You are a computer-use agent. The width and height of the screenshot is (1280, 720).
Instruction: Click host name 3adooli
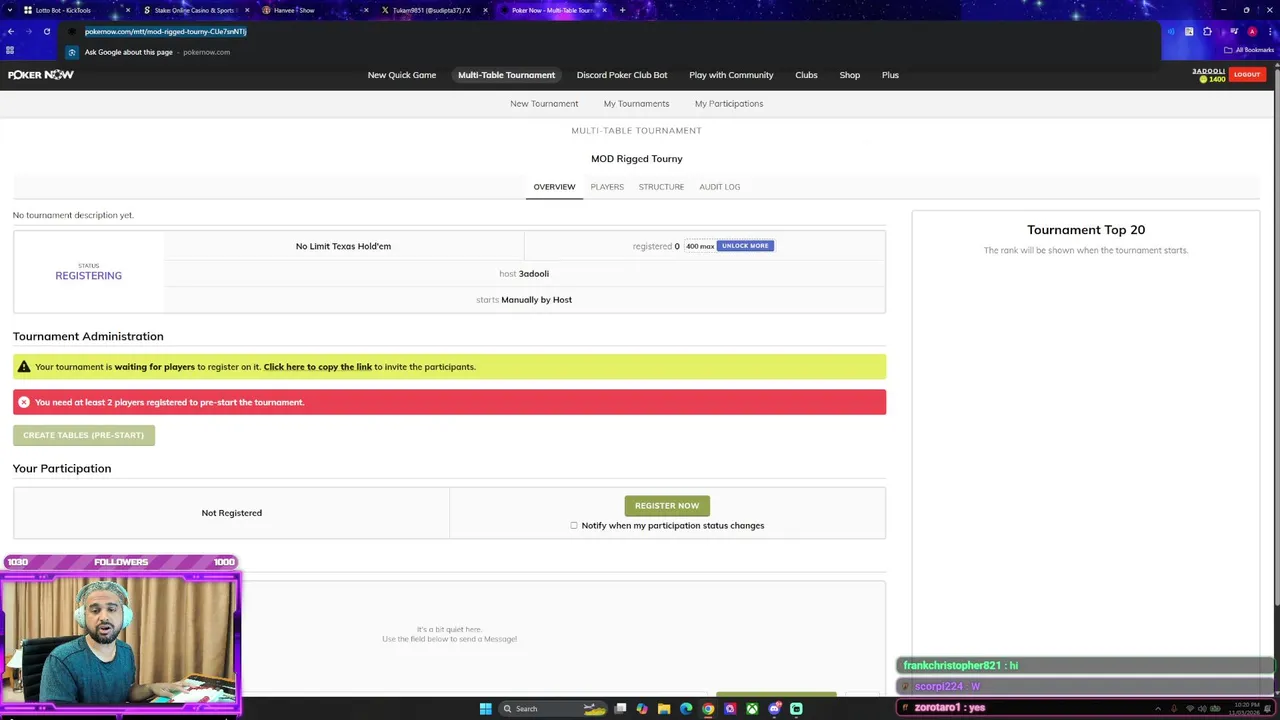[533, 273]
